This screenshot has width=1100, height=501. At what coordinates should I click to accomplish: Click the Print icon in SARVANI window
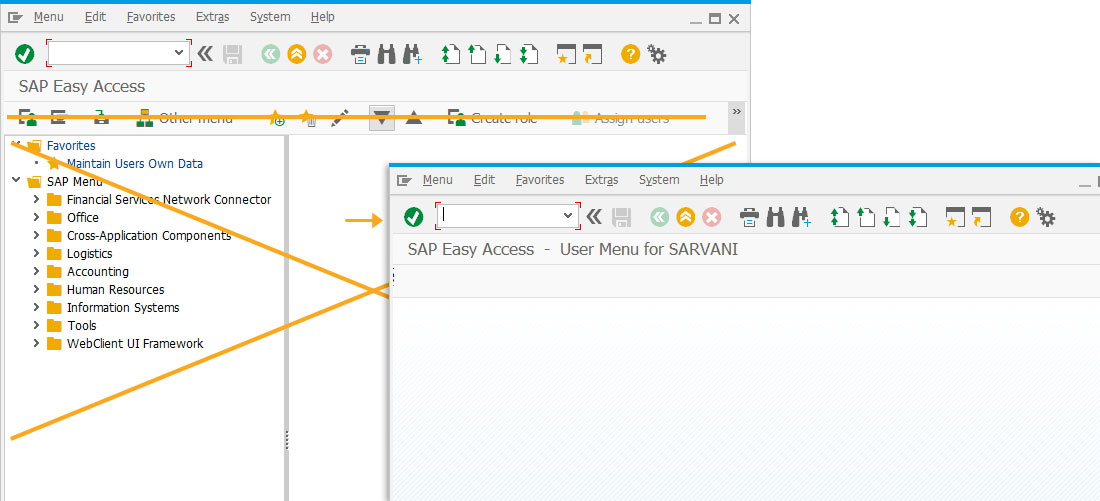[x=749, y=218]
